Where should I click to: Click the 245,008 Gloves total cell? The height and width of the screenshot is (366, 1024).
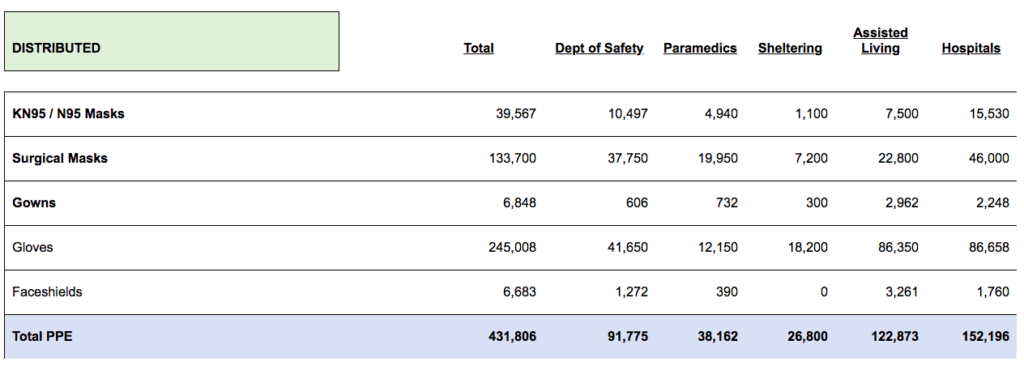click(x=513, y=247)
